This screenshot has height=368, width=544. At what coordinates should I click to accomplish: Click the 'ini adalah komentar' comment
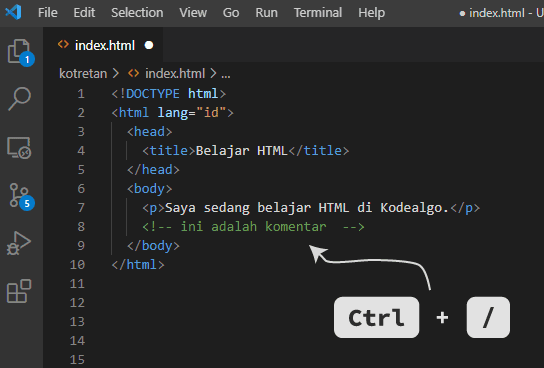coord(253,227)
